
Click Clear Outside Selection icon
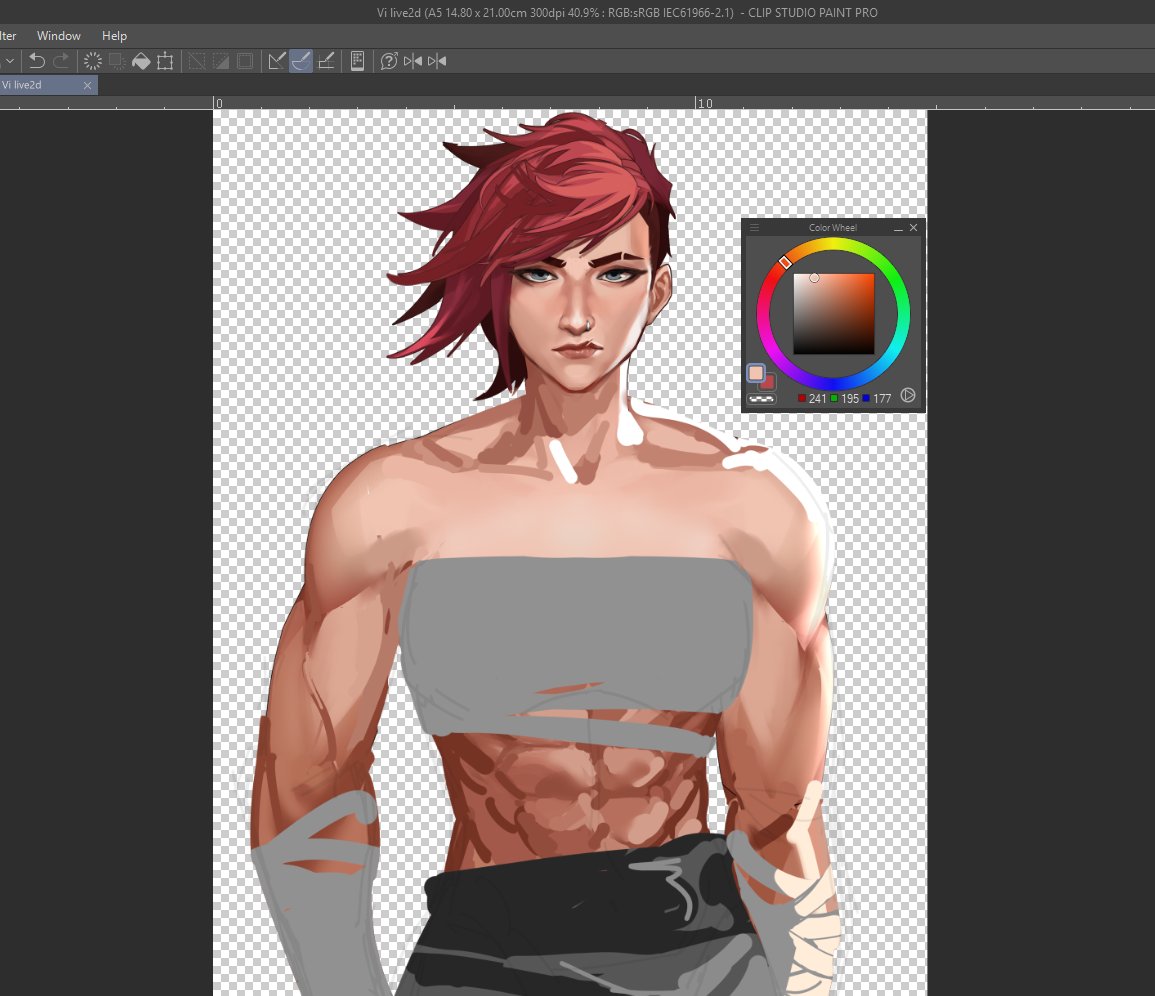click(x=116, y=61)
